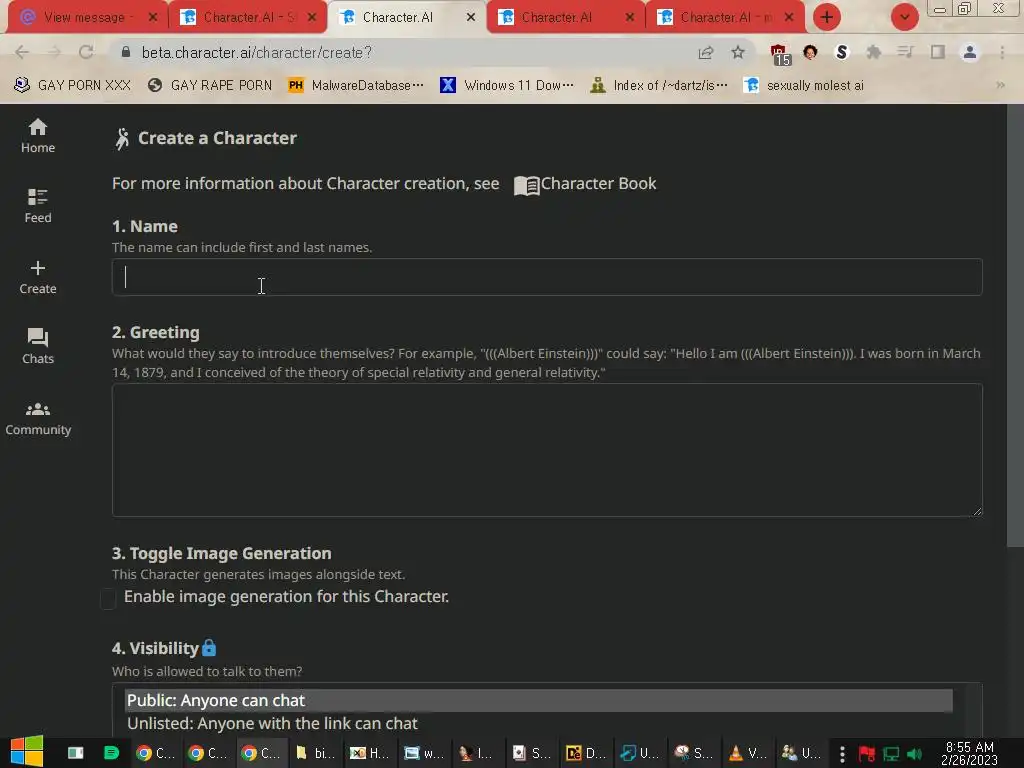Screen dimensions: 1024x768
Task: Click the volume speaker tray icon
Action: point(914,754)
